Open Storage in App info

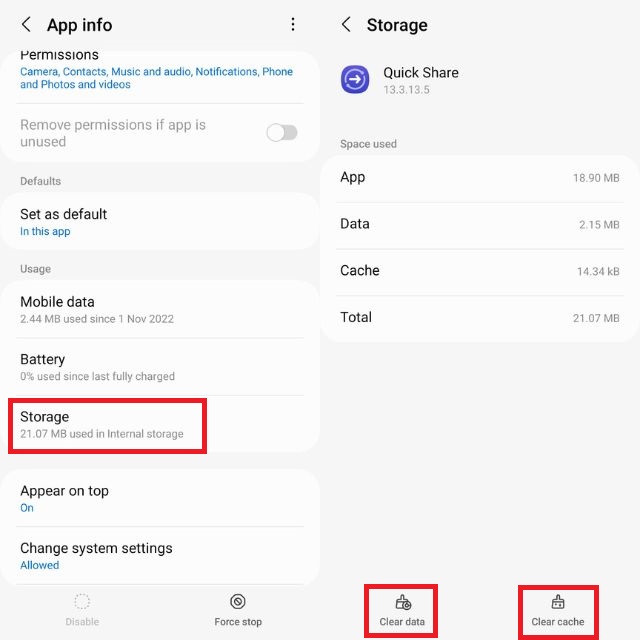click(106, 425)
